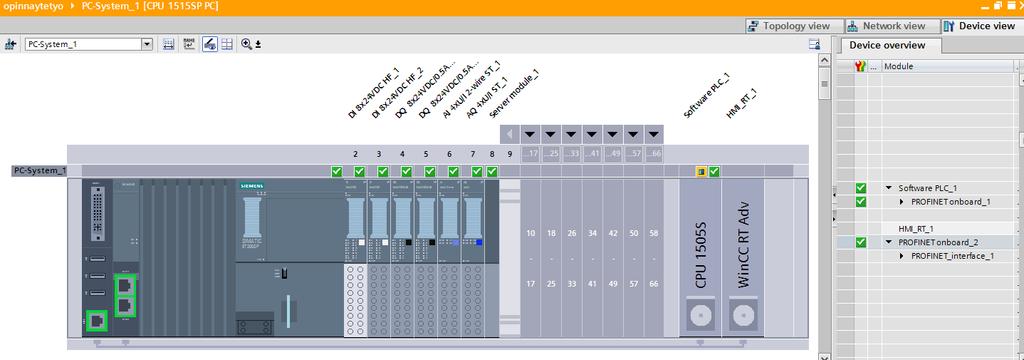Click empty slot range 10-17 column
Viewport: 1024px width, 360px height.
[530, 257]
